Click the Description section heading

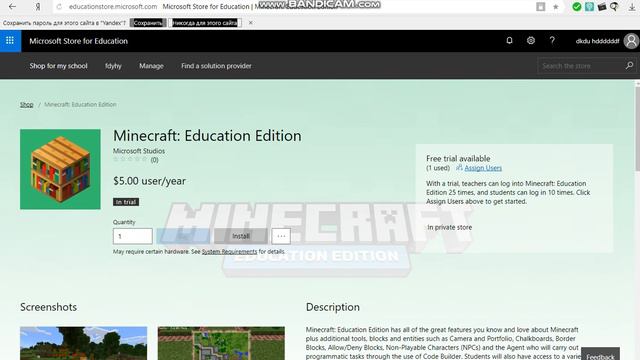333,307
